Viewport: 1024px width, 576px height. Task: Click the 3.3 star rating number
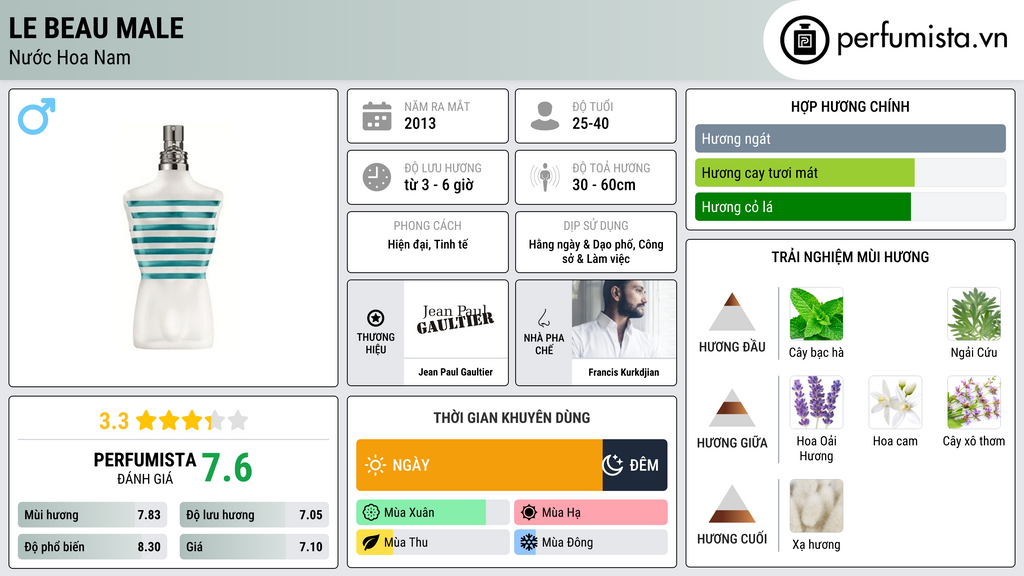click(114, 421)
